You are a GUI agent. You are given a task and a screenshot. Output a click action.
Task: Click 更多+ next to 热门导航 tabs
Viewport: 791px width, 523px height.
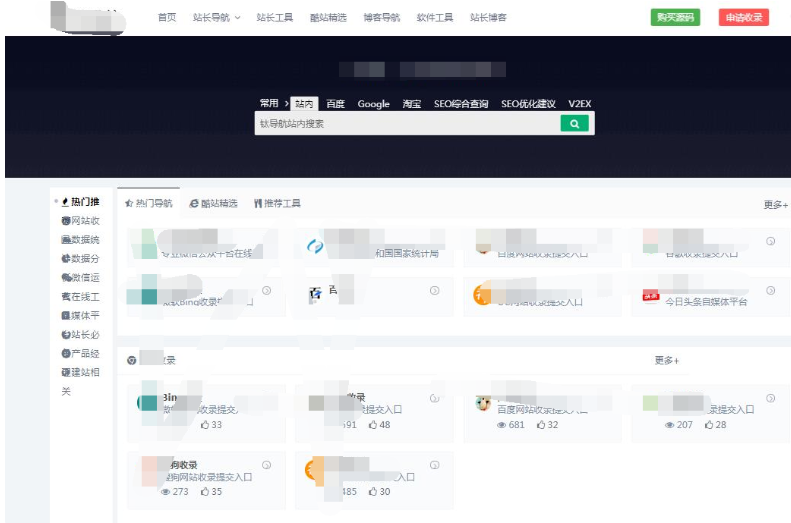coord(775,205)
